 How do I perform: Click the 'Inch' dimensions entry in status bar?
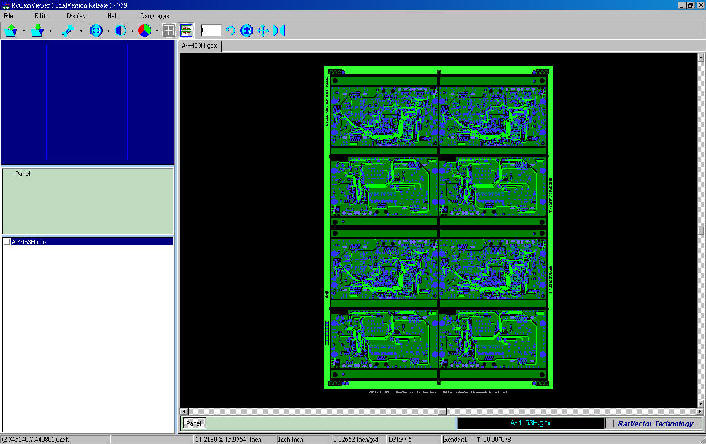[x=227, y=439]
